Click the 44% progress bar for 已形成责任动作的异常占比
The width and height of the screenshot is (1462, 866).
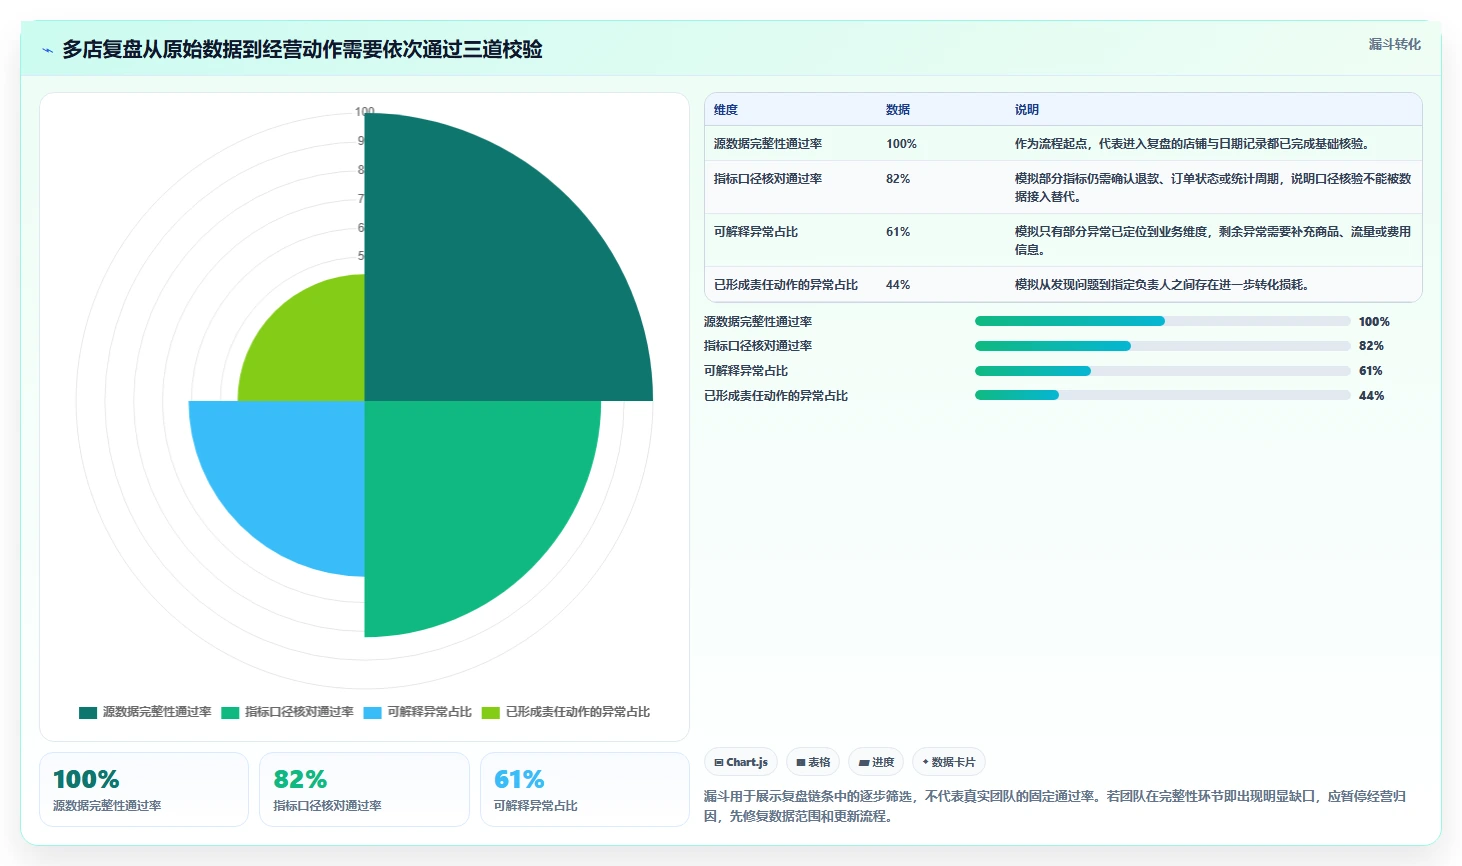pyautogui.click(x=1162, y=395)
